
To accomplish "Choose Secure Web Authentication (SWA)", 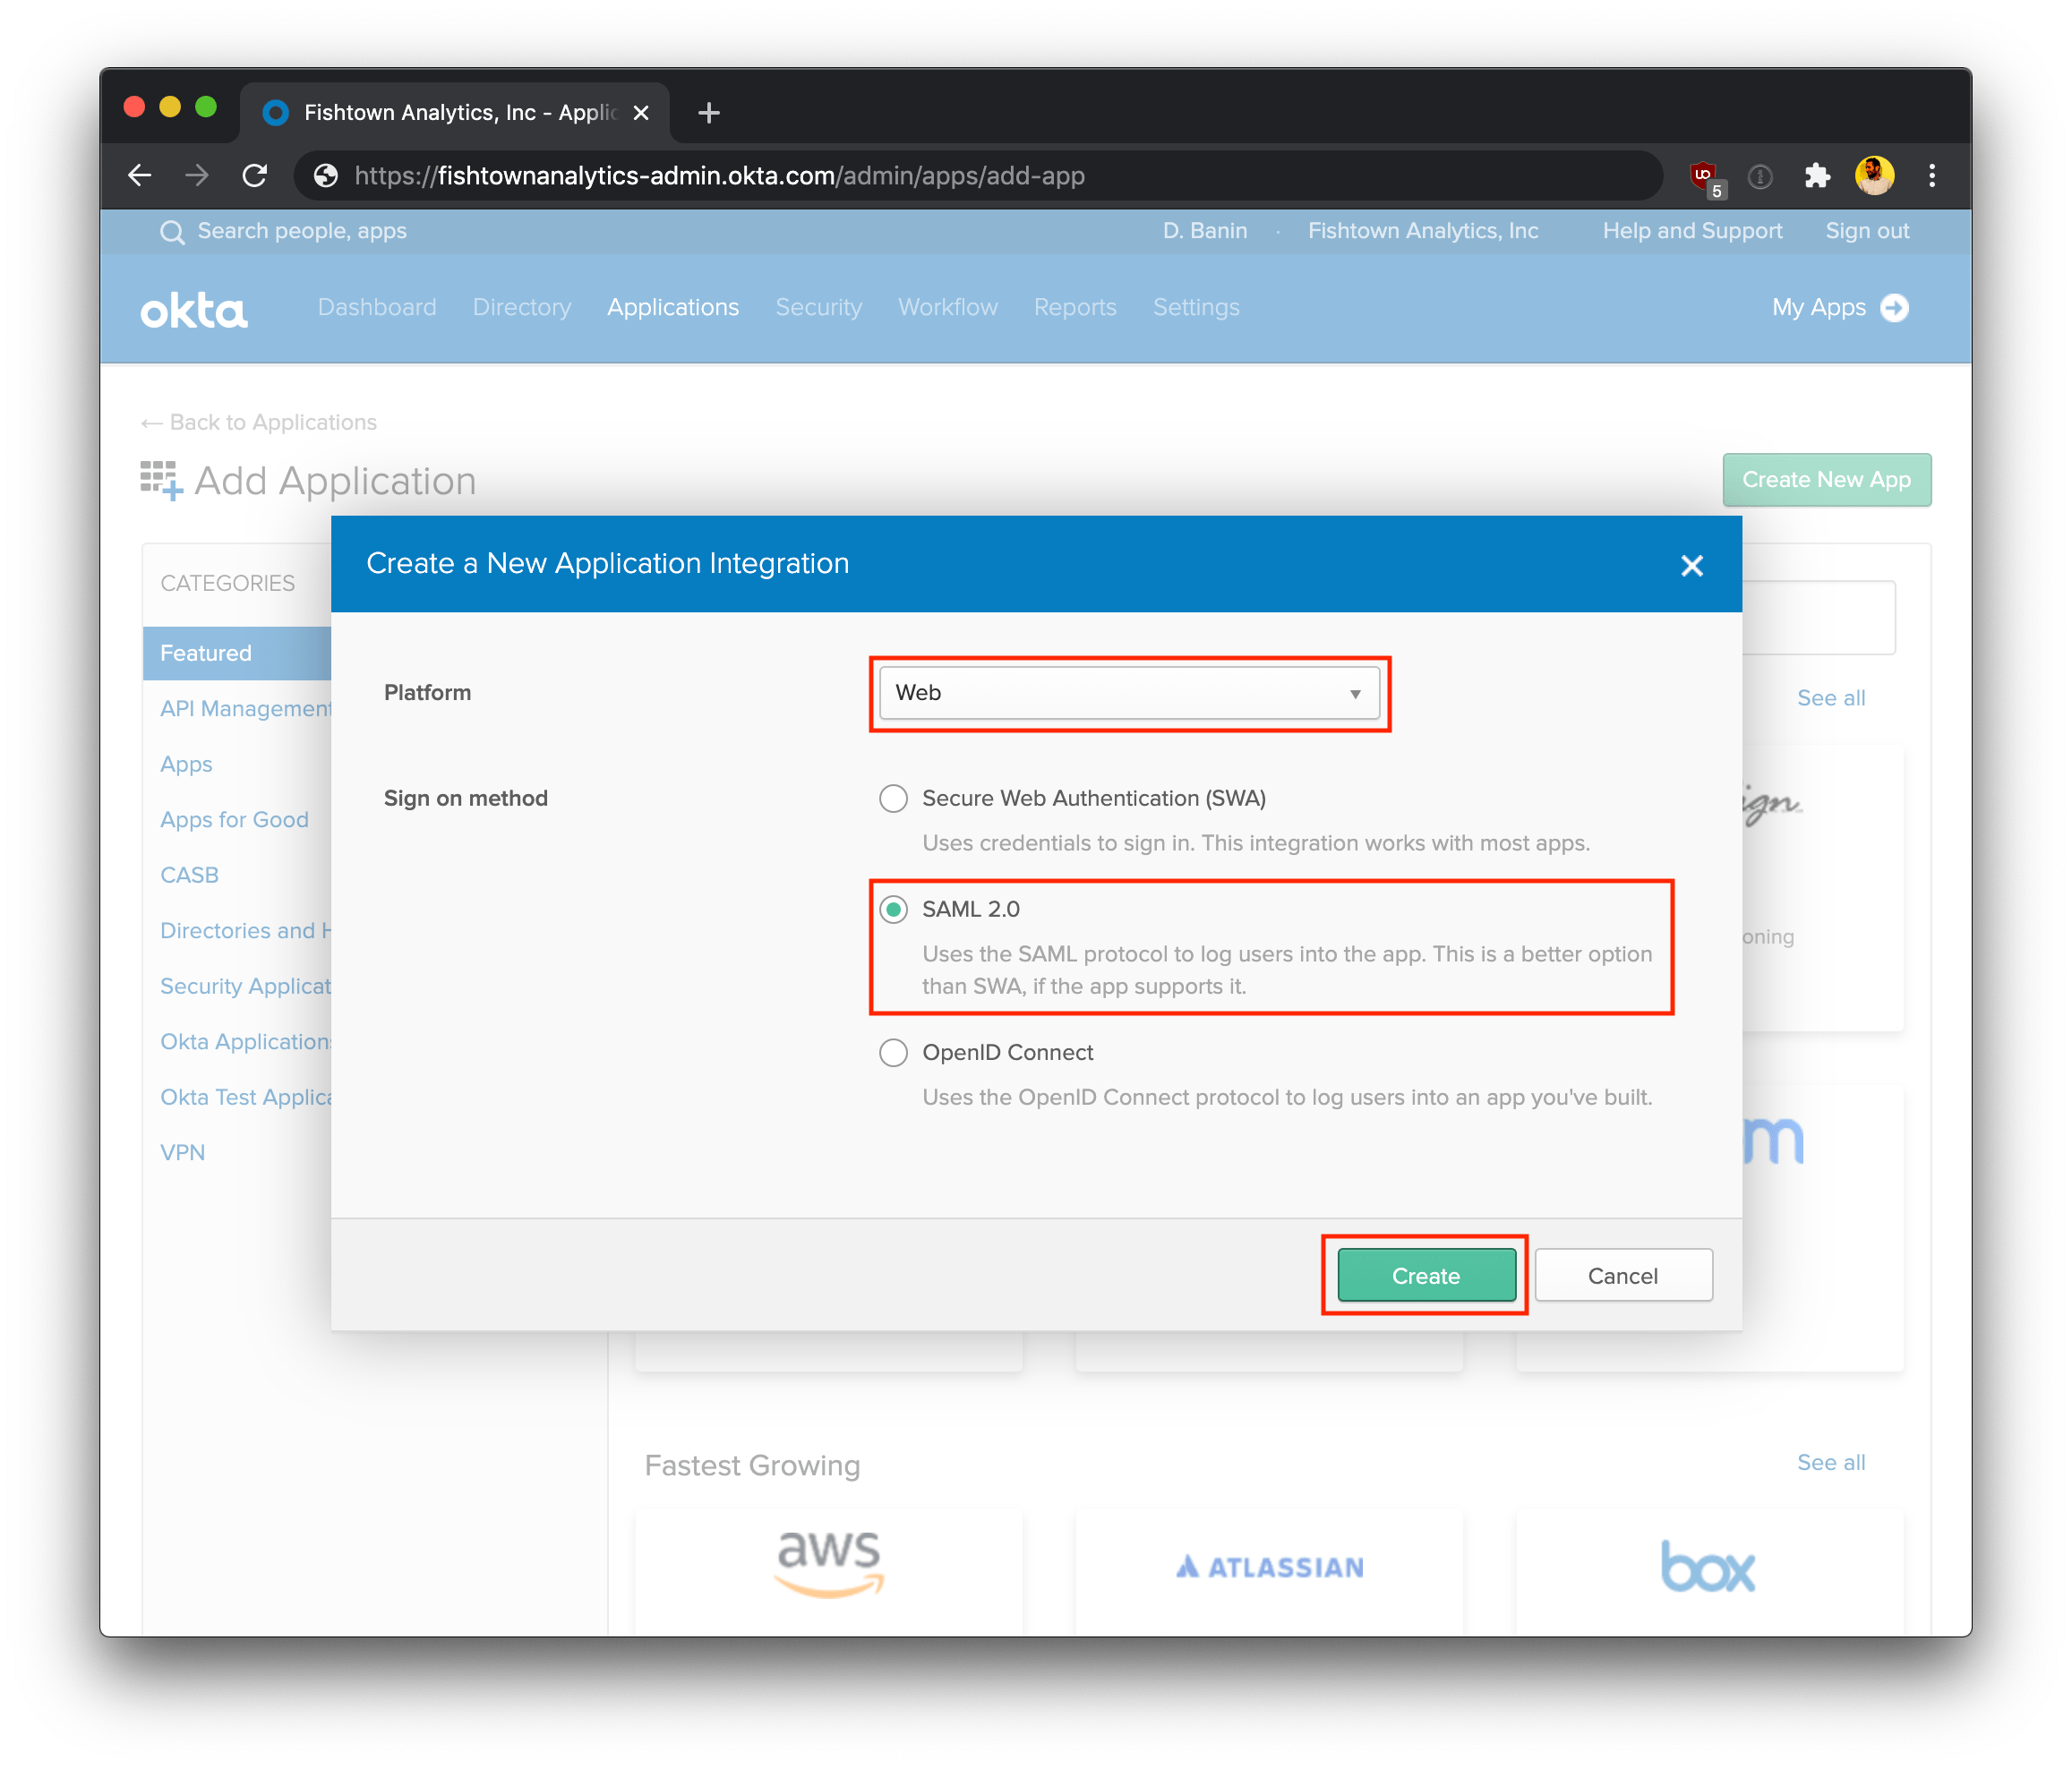I will tap(893, 798).
